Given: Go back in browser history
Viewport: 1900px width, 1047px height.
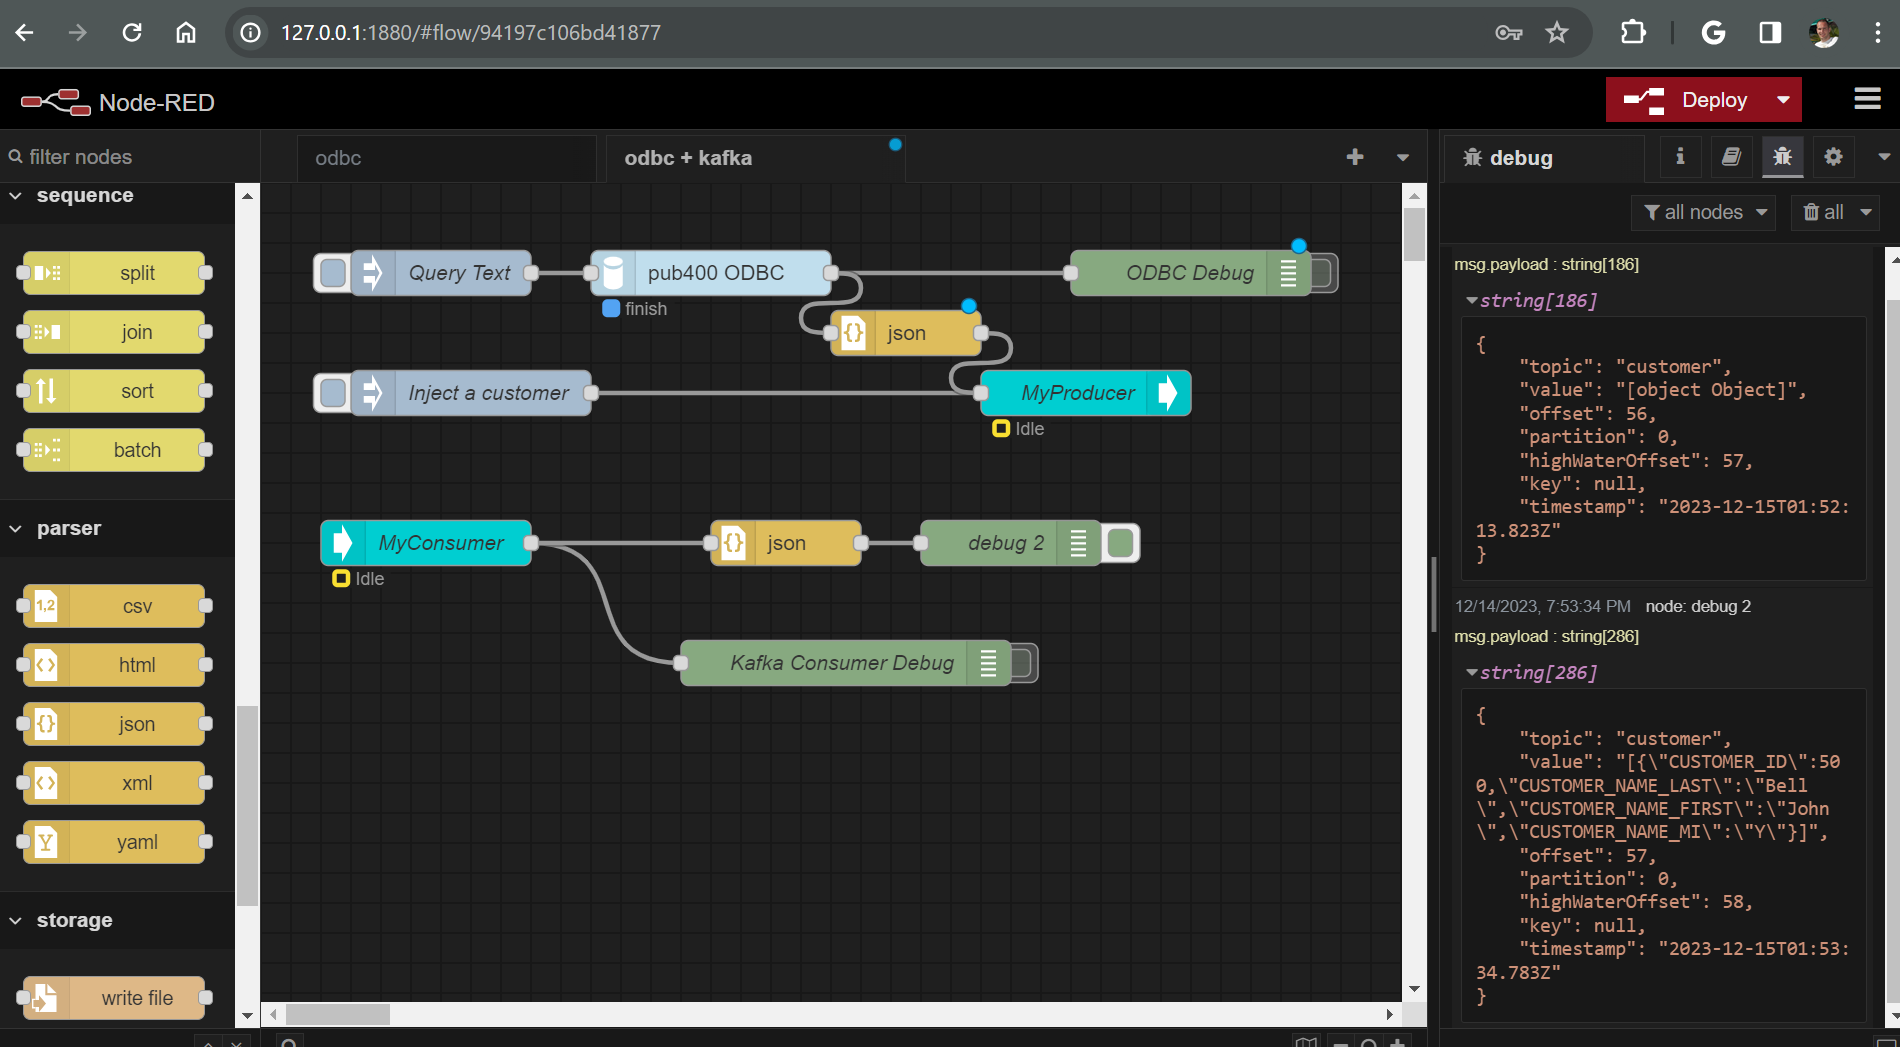Looking at the screenshot, I should point(25,33).
